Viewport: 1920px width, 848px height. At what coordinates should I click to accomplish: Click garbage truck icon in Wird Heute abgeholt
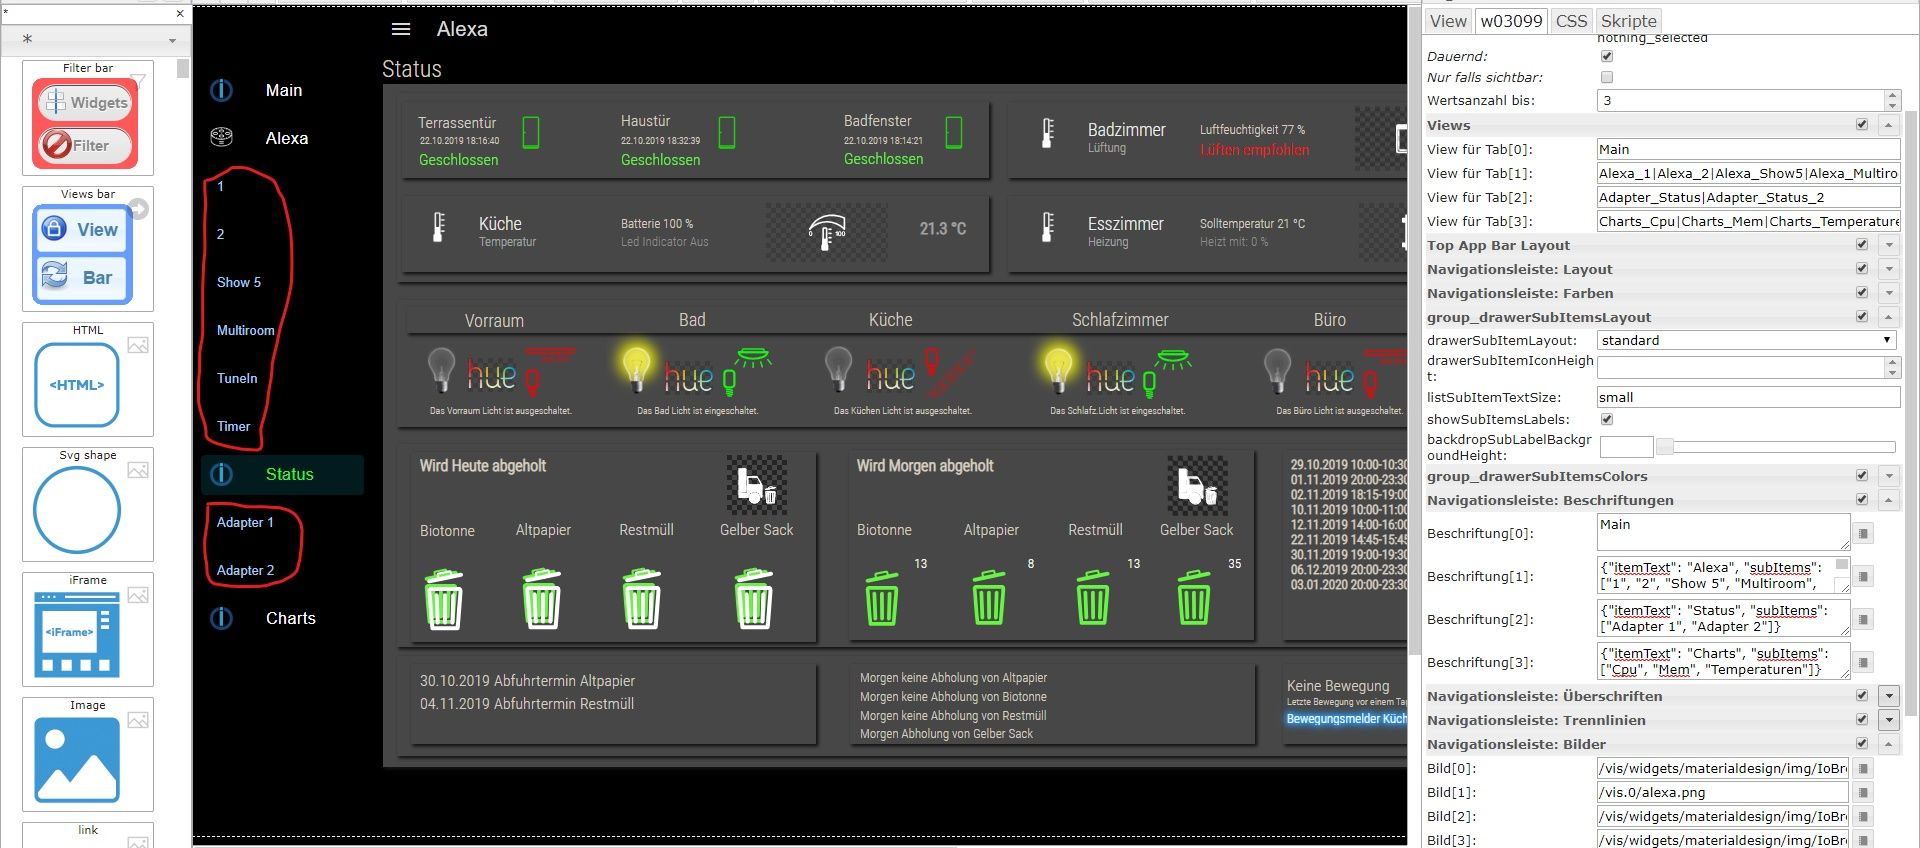click(x=757, y=485)
